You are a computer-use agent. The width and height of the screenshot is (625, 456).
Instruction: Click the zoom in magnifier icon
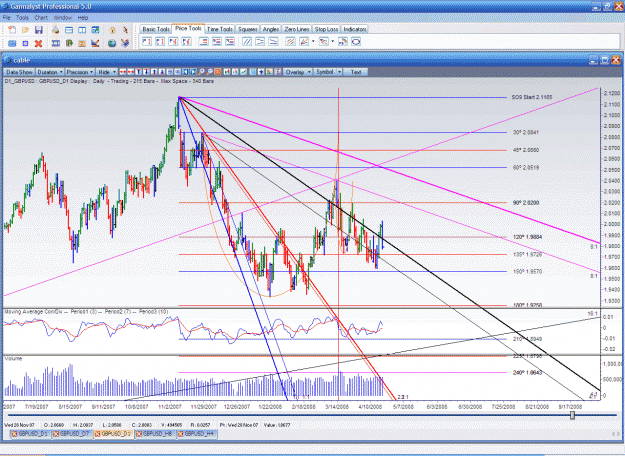tap(201, 72)
